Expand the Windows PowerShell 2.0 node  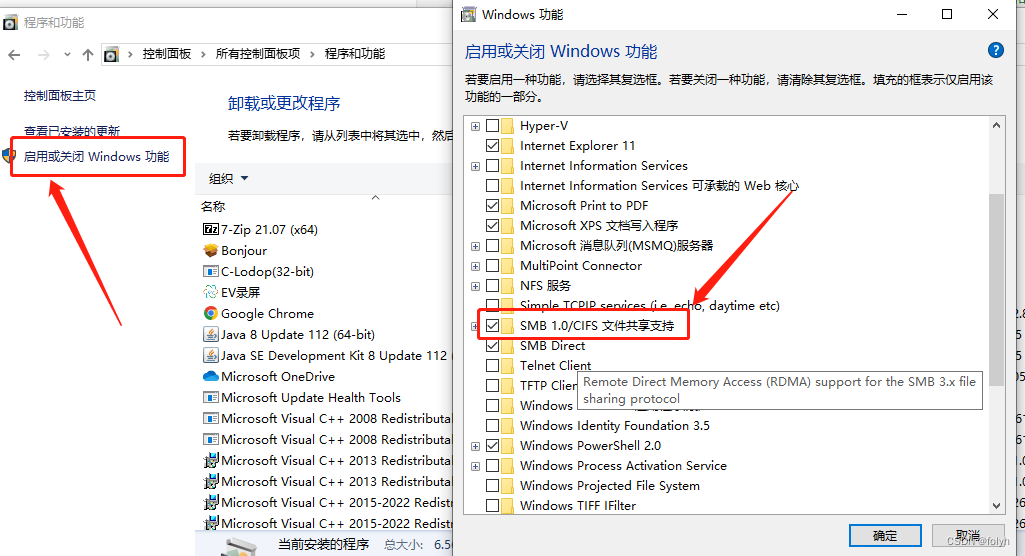pos(475,446)
